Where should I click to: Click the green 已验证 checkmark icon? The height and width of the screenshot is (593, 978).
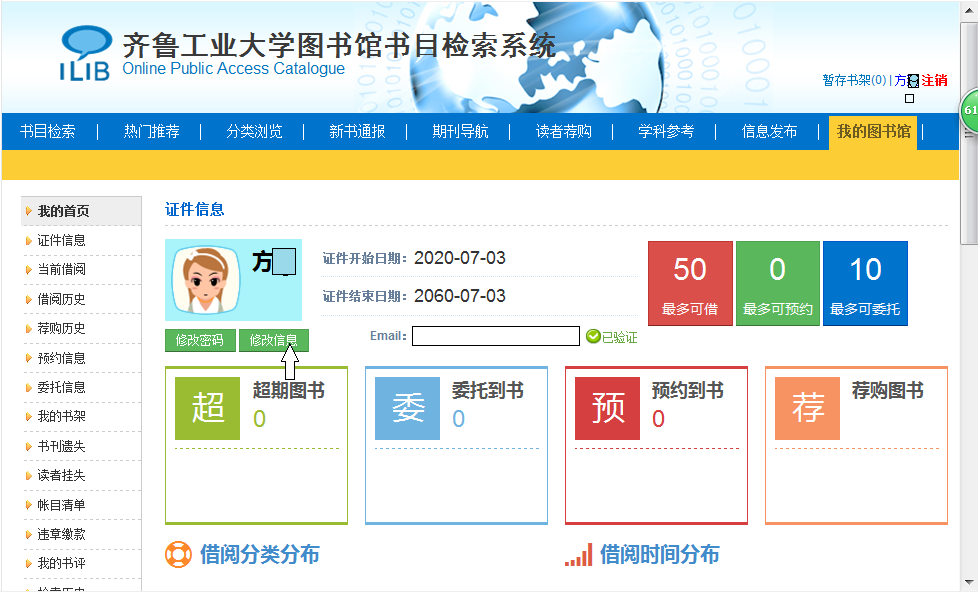pyautogui.click(x=593, y=337)
